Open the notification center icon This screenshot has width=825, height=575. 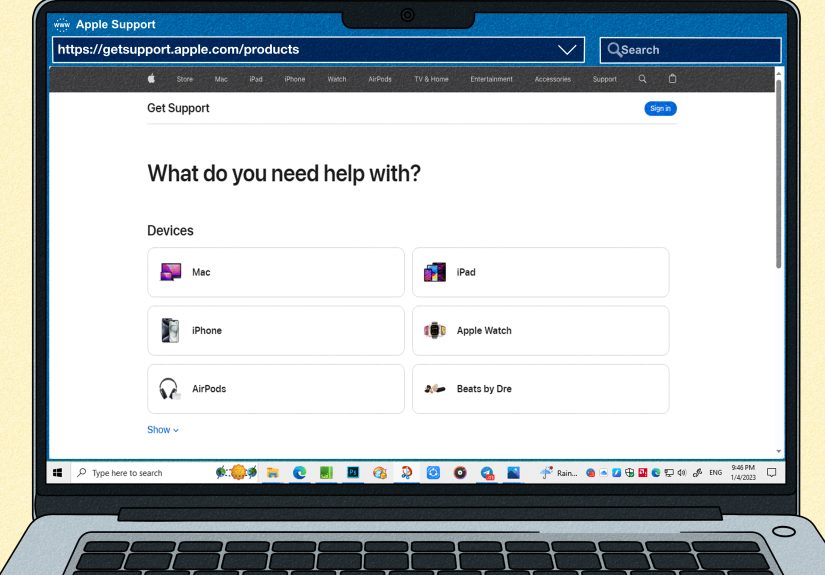tap(771, 473)
